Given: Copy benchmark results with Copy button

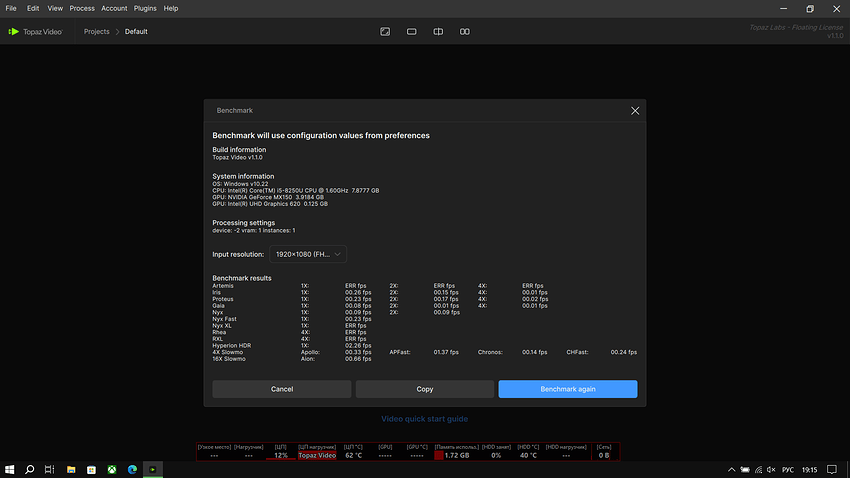Looking at the screenshot, I should [x=425, y=389].
